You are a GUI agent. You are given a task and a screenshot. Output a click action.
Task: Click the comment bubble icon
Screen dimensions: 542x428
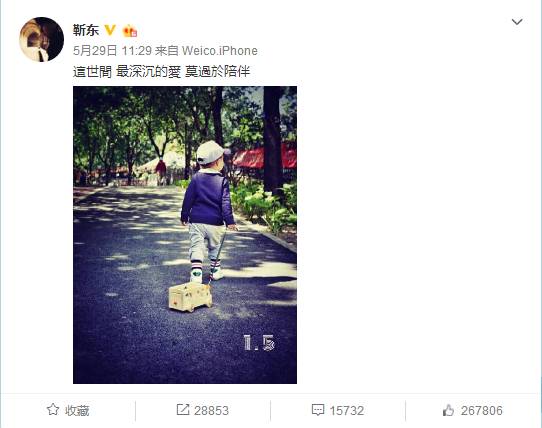click(x=318, y=410)
